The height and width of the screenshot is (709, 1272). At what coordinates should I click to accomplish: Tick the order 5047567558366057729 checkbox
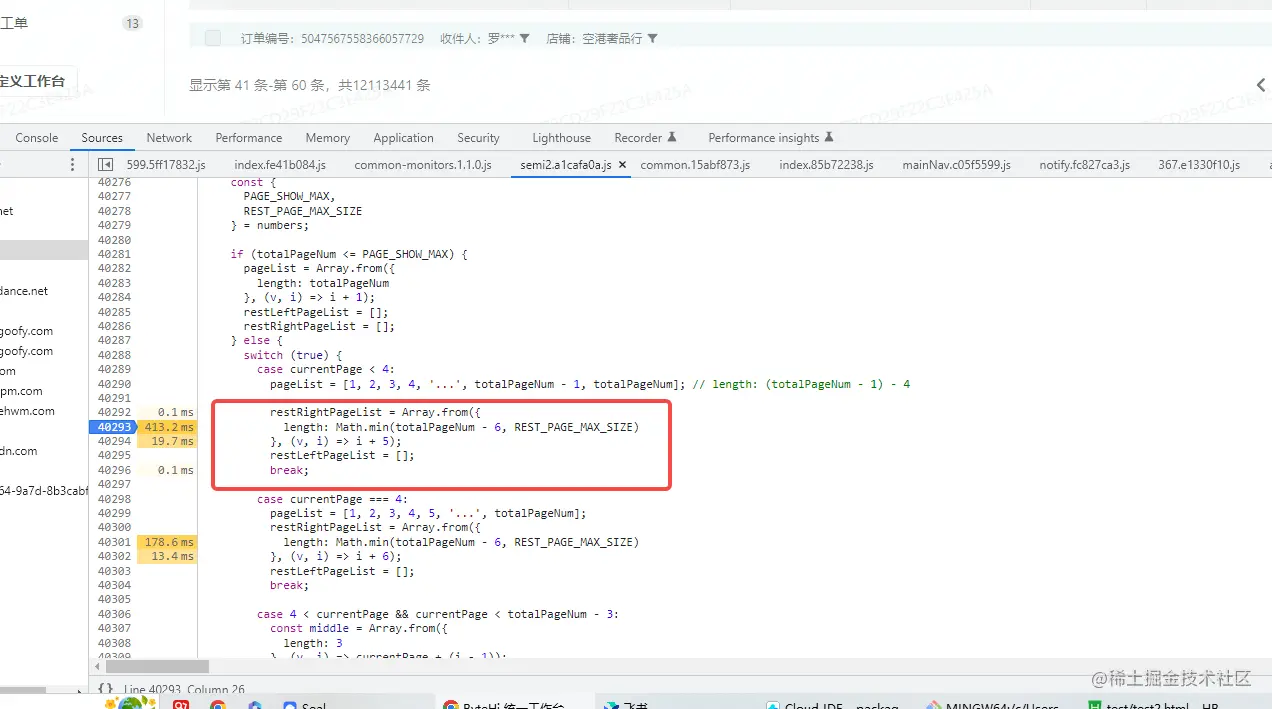[x=212, y=38]
